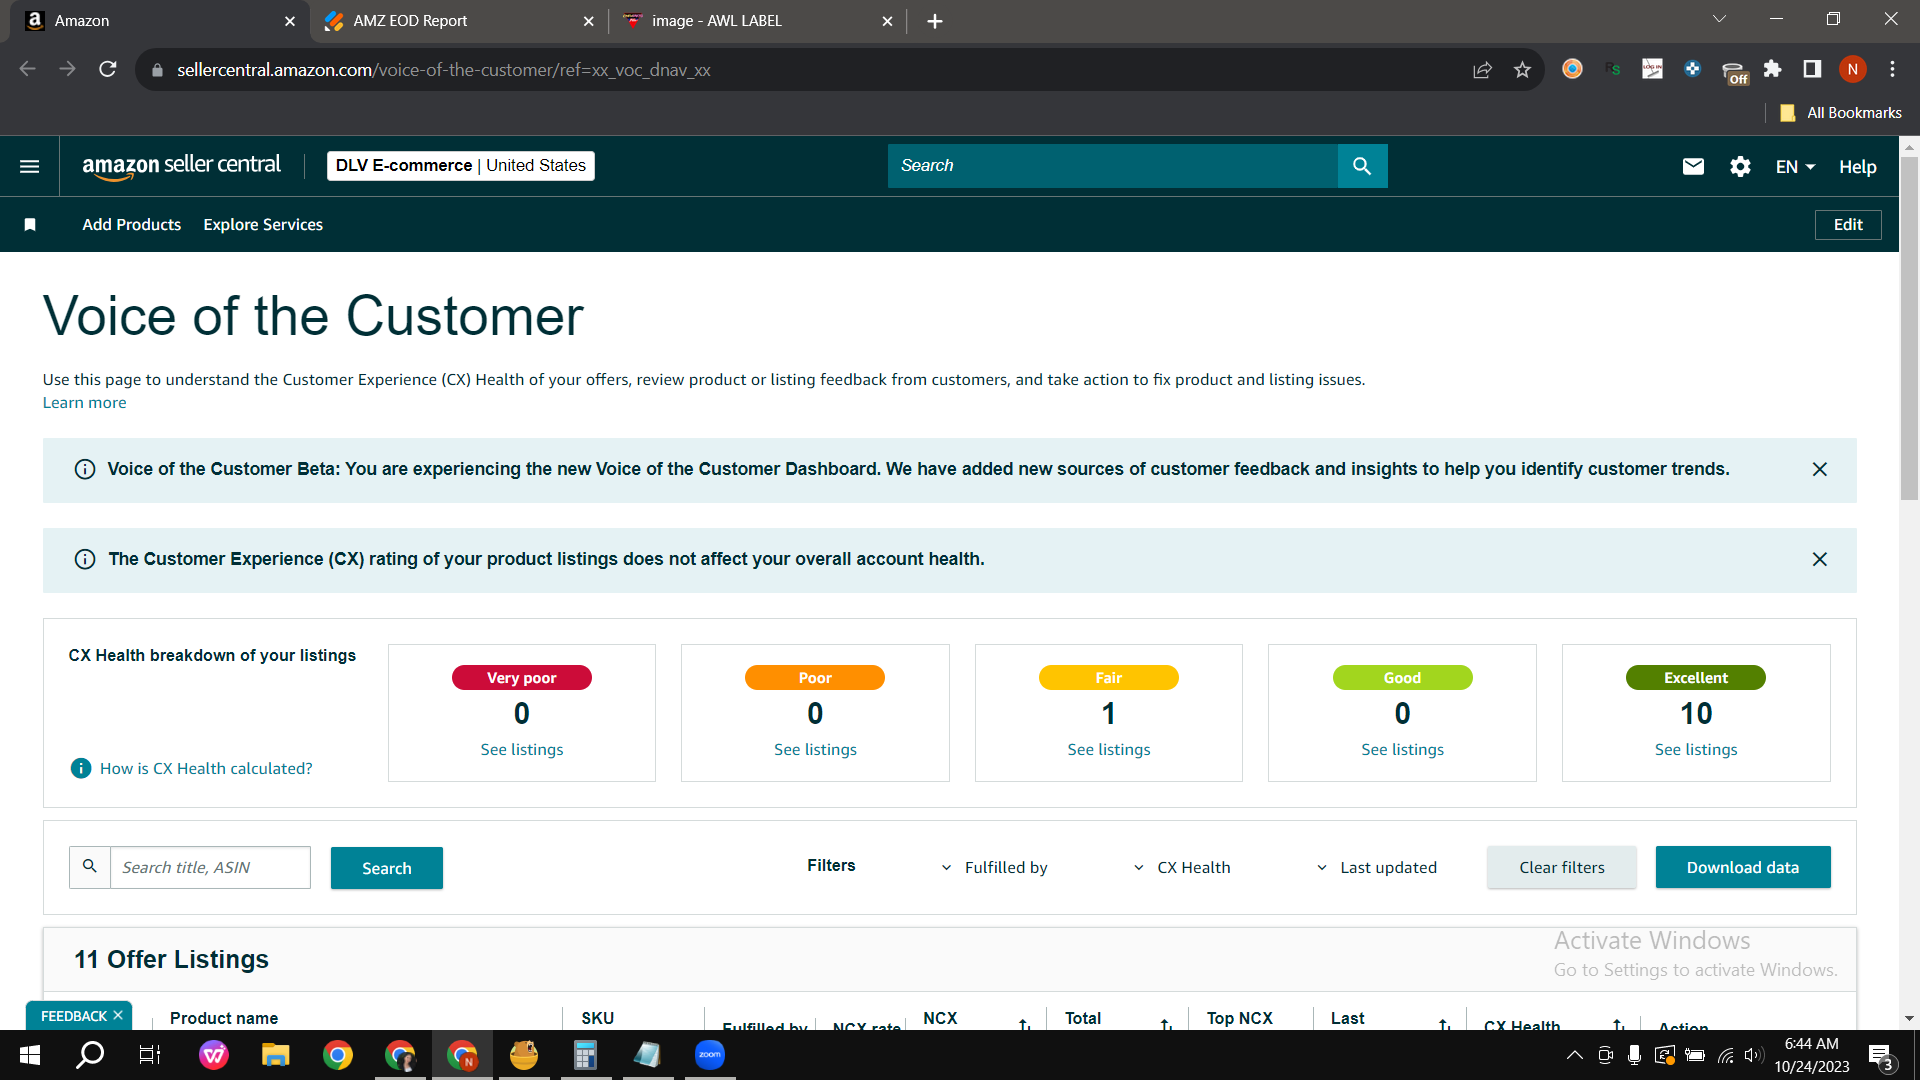This screenshot has height=1080, width=1920.
Task: Click the search magnifier button in header
Action: [x=1362, y=166]
